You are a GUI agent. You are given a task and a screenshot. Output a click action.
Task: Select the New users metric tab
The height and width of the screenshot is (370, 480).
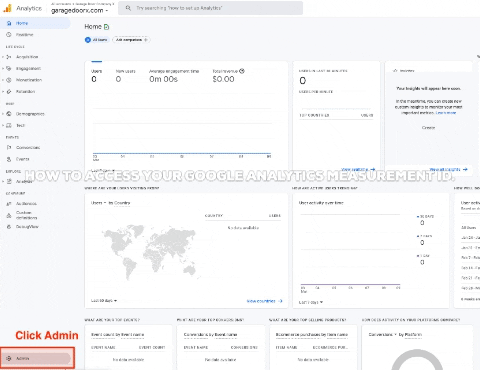pyautogui.click(x=125, y=76)
